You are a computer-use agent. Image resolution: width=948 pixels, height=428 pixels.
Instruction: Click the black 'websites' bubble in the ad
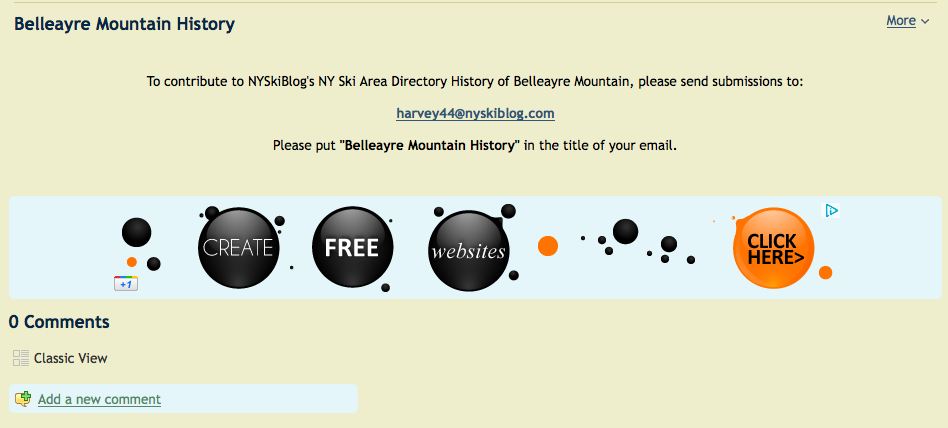tap(468, 250)
